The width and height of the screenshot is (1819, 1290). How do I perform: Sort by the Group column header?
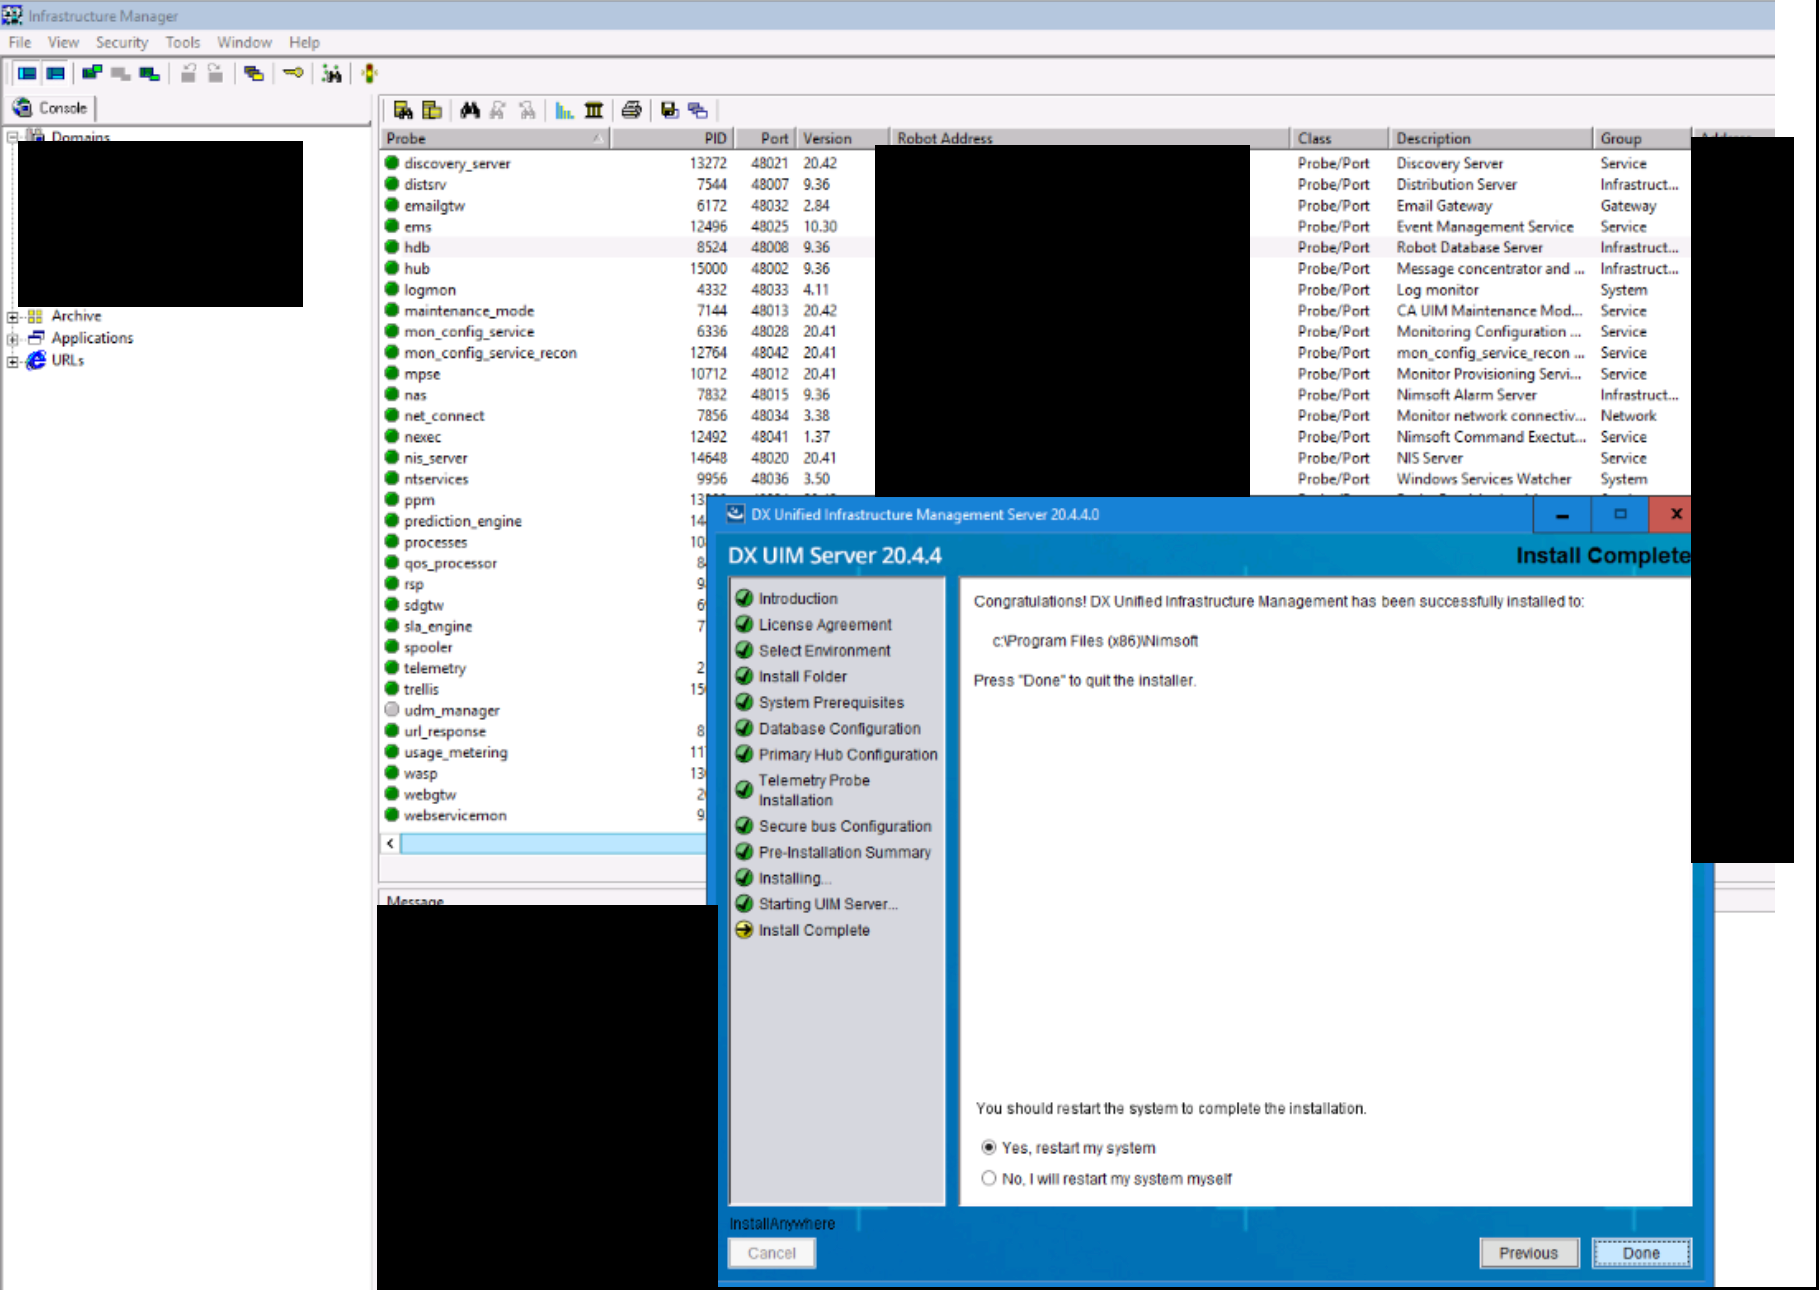[1642, 138]
